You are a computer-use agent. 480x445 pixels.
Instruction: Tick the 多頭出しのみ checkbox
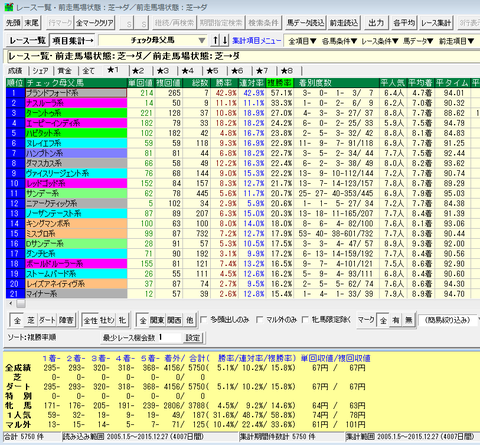[x=203, y=320]
